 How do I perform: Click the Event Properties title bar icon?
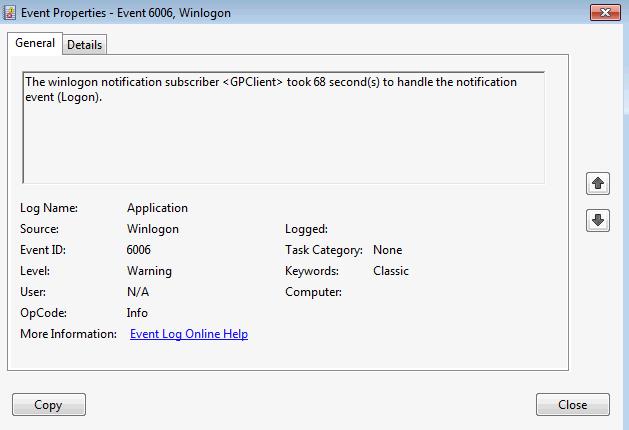click(x=12, y=11)
